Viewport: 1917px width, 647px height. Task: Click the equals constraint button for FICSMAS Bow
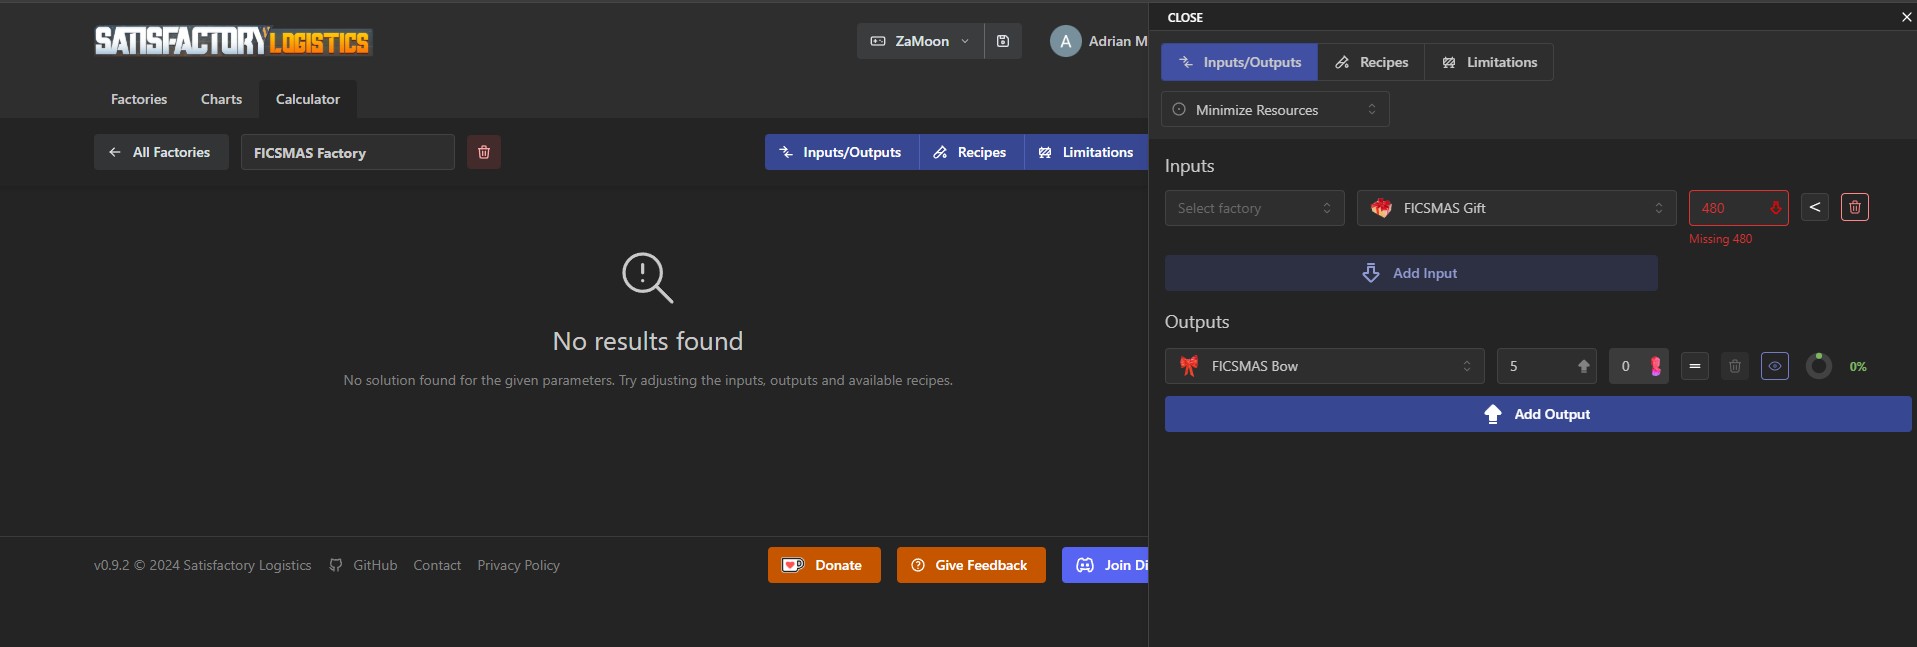1694,366
